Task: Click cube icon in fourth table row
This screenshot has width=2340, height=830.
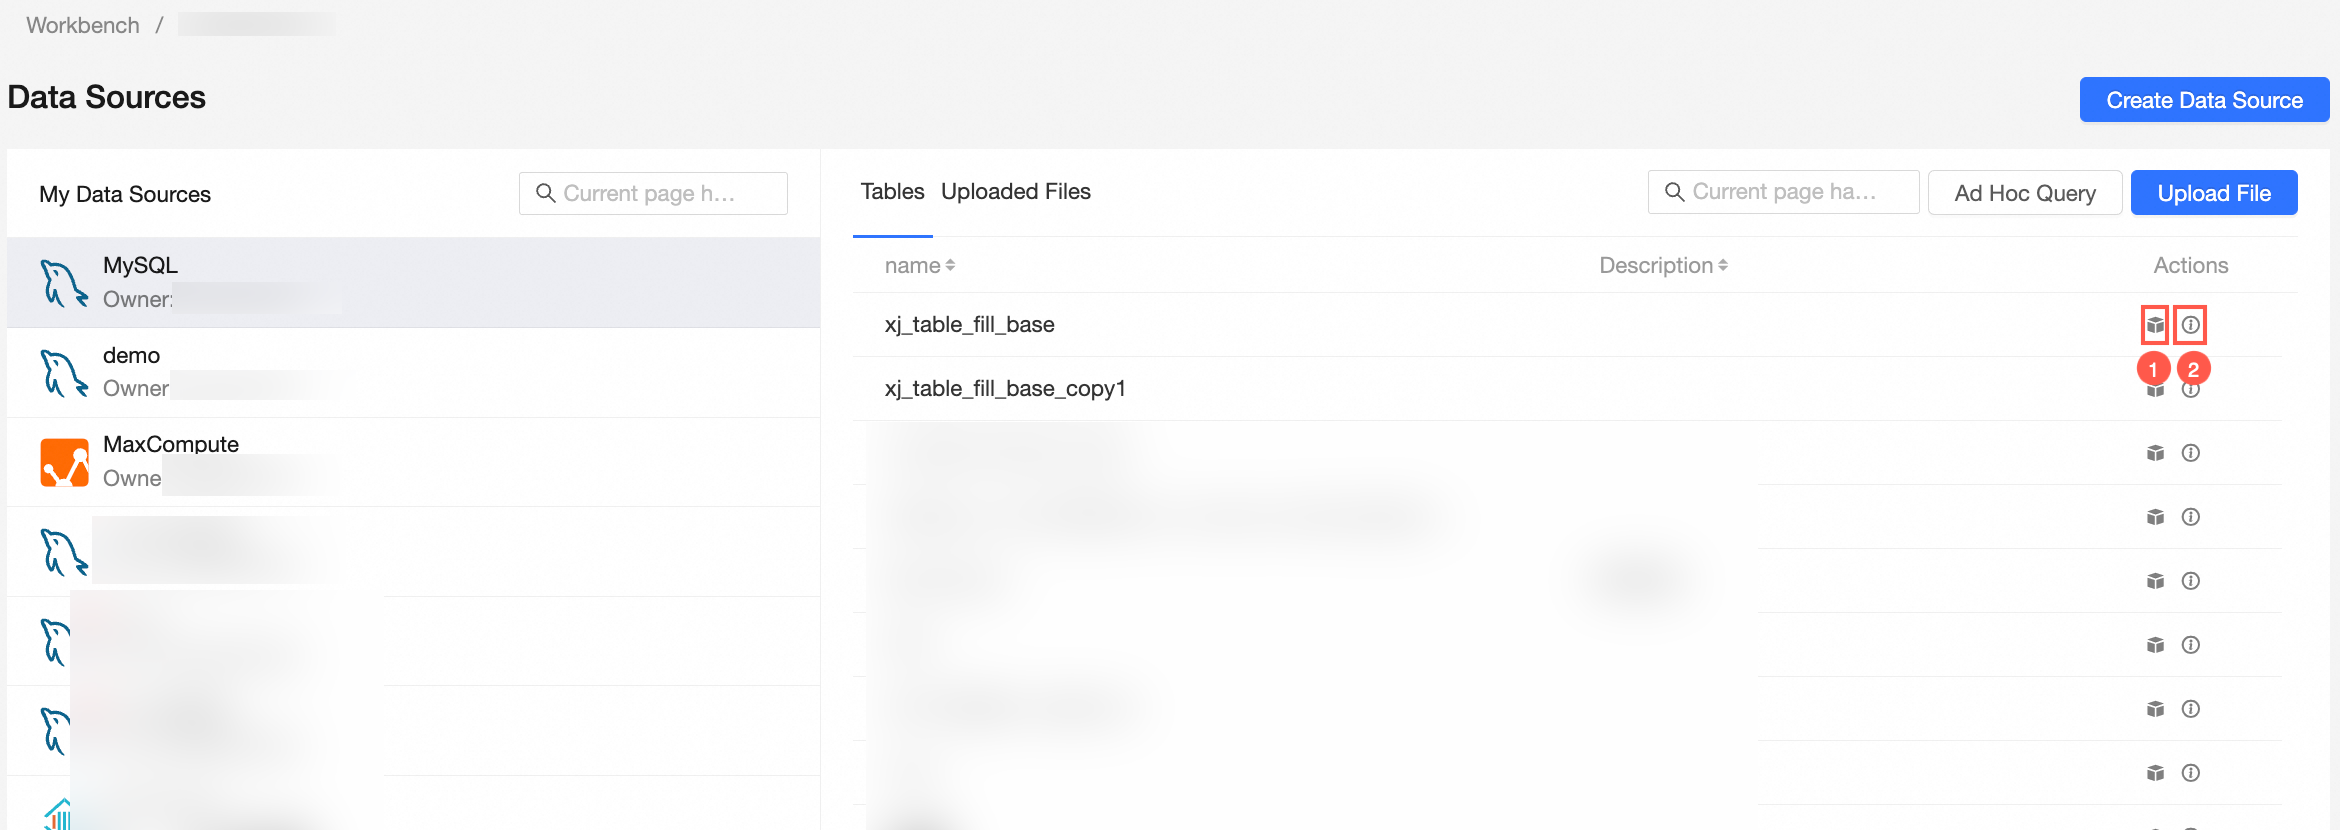Action: click(x=2155, y=517)
